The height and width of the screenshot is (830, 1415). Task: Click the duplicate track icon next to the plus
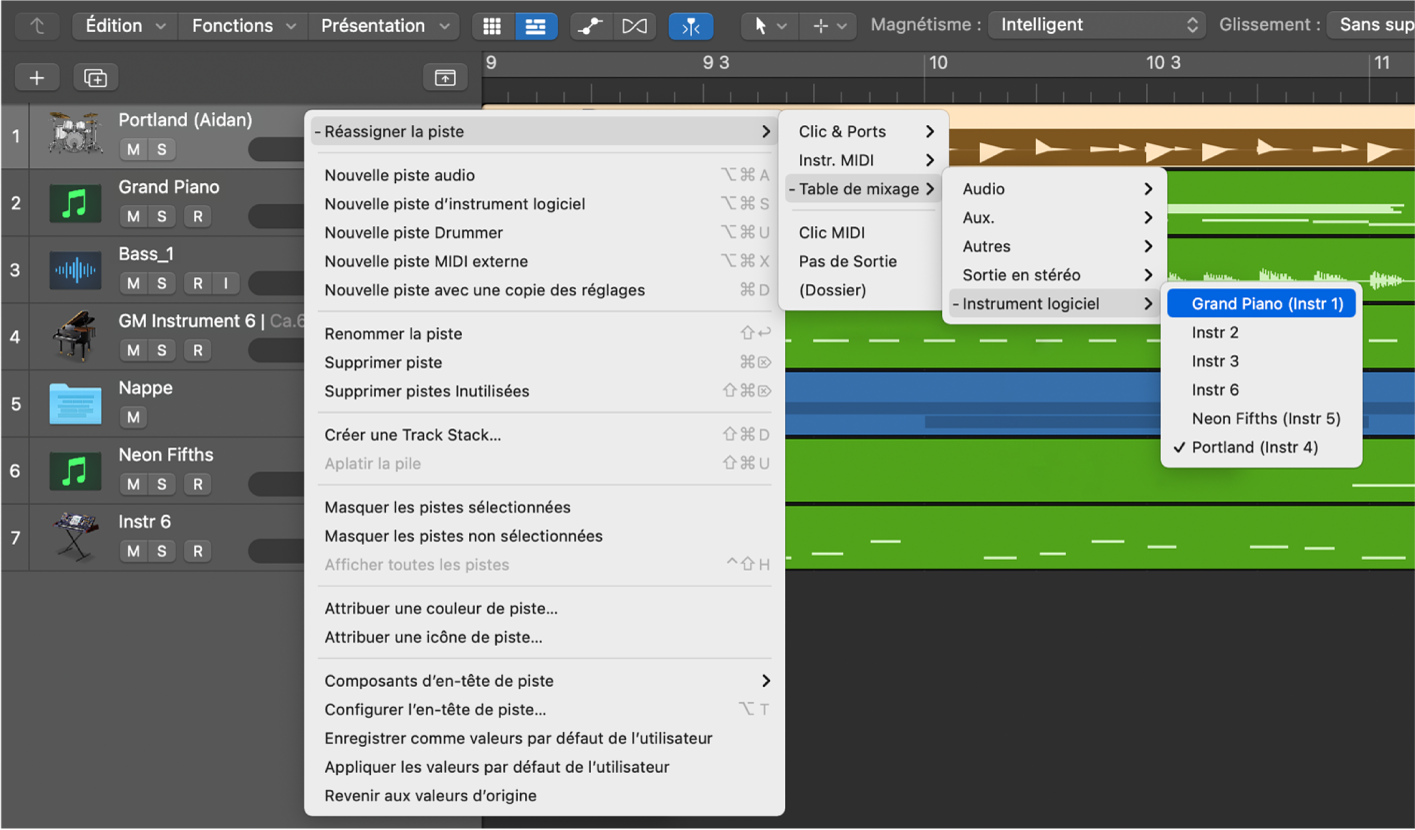point(95,77)
